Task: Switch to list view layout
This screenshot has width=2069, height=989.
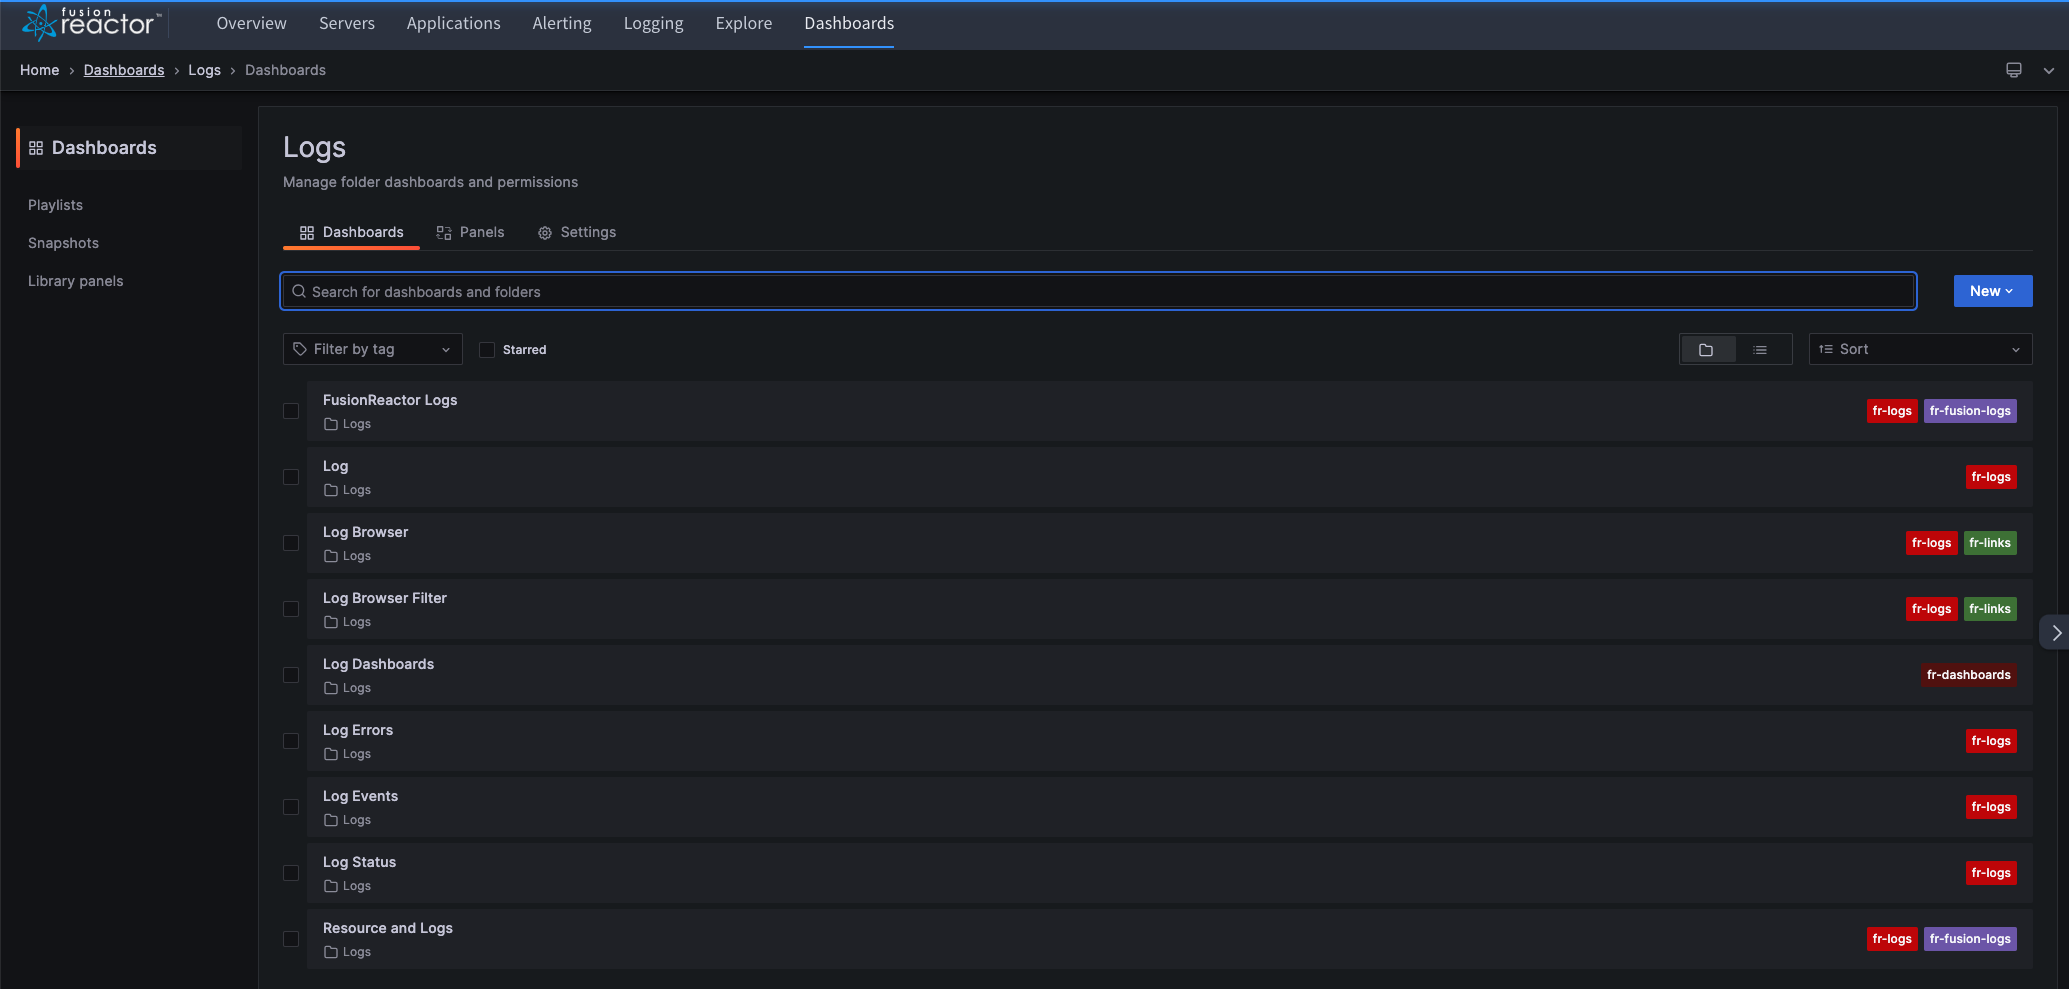Action: (x=1760, y=350)
